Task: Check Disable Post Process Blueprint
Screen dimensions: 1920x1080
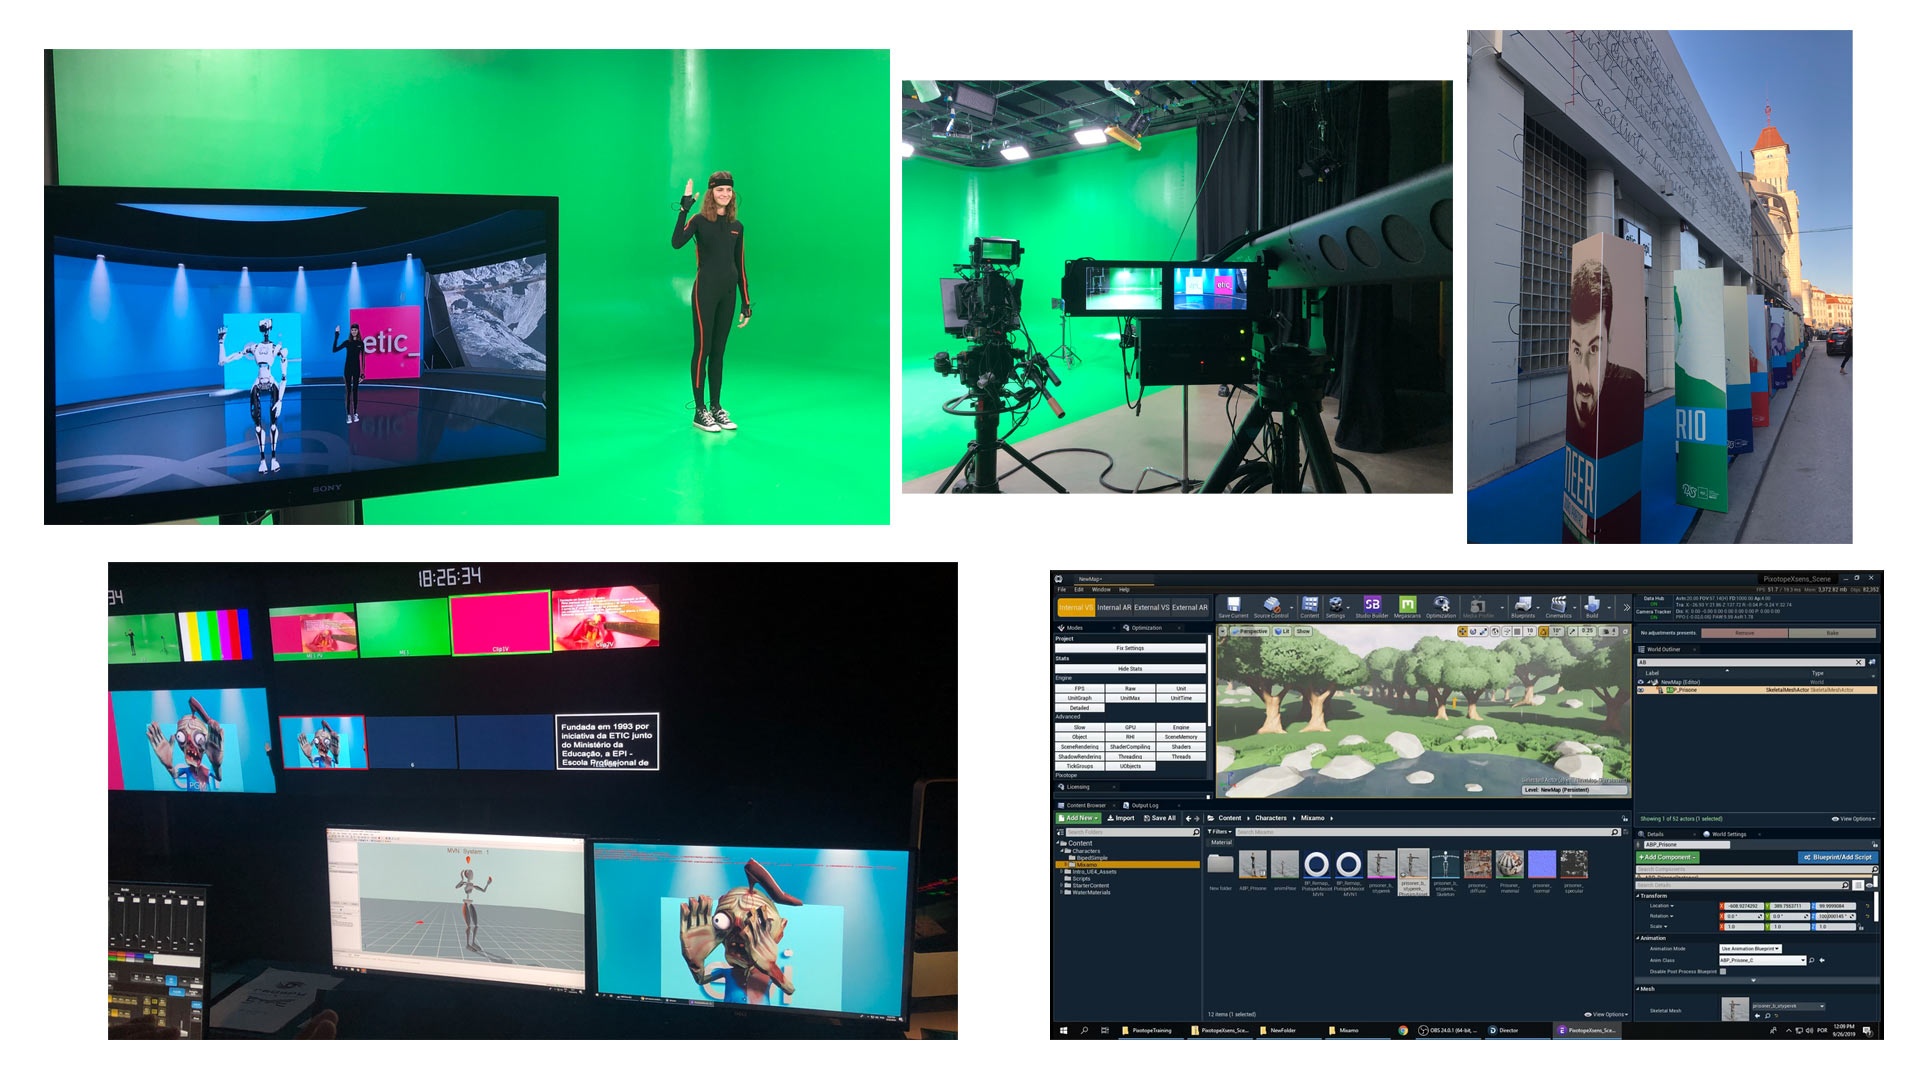Action: pos(1723,971)
